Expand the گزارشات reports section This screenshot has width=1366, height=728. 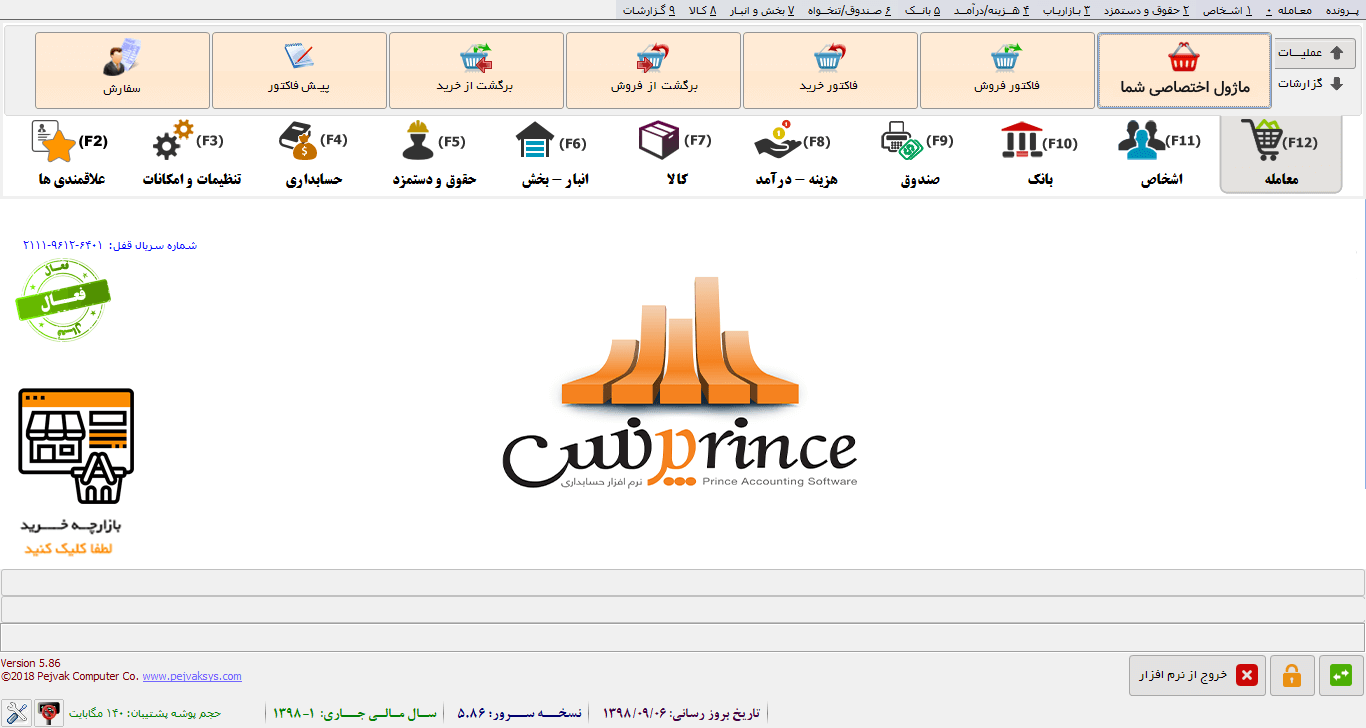click(1314, 84)
